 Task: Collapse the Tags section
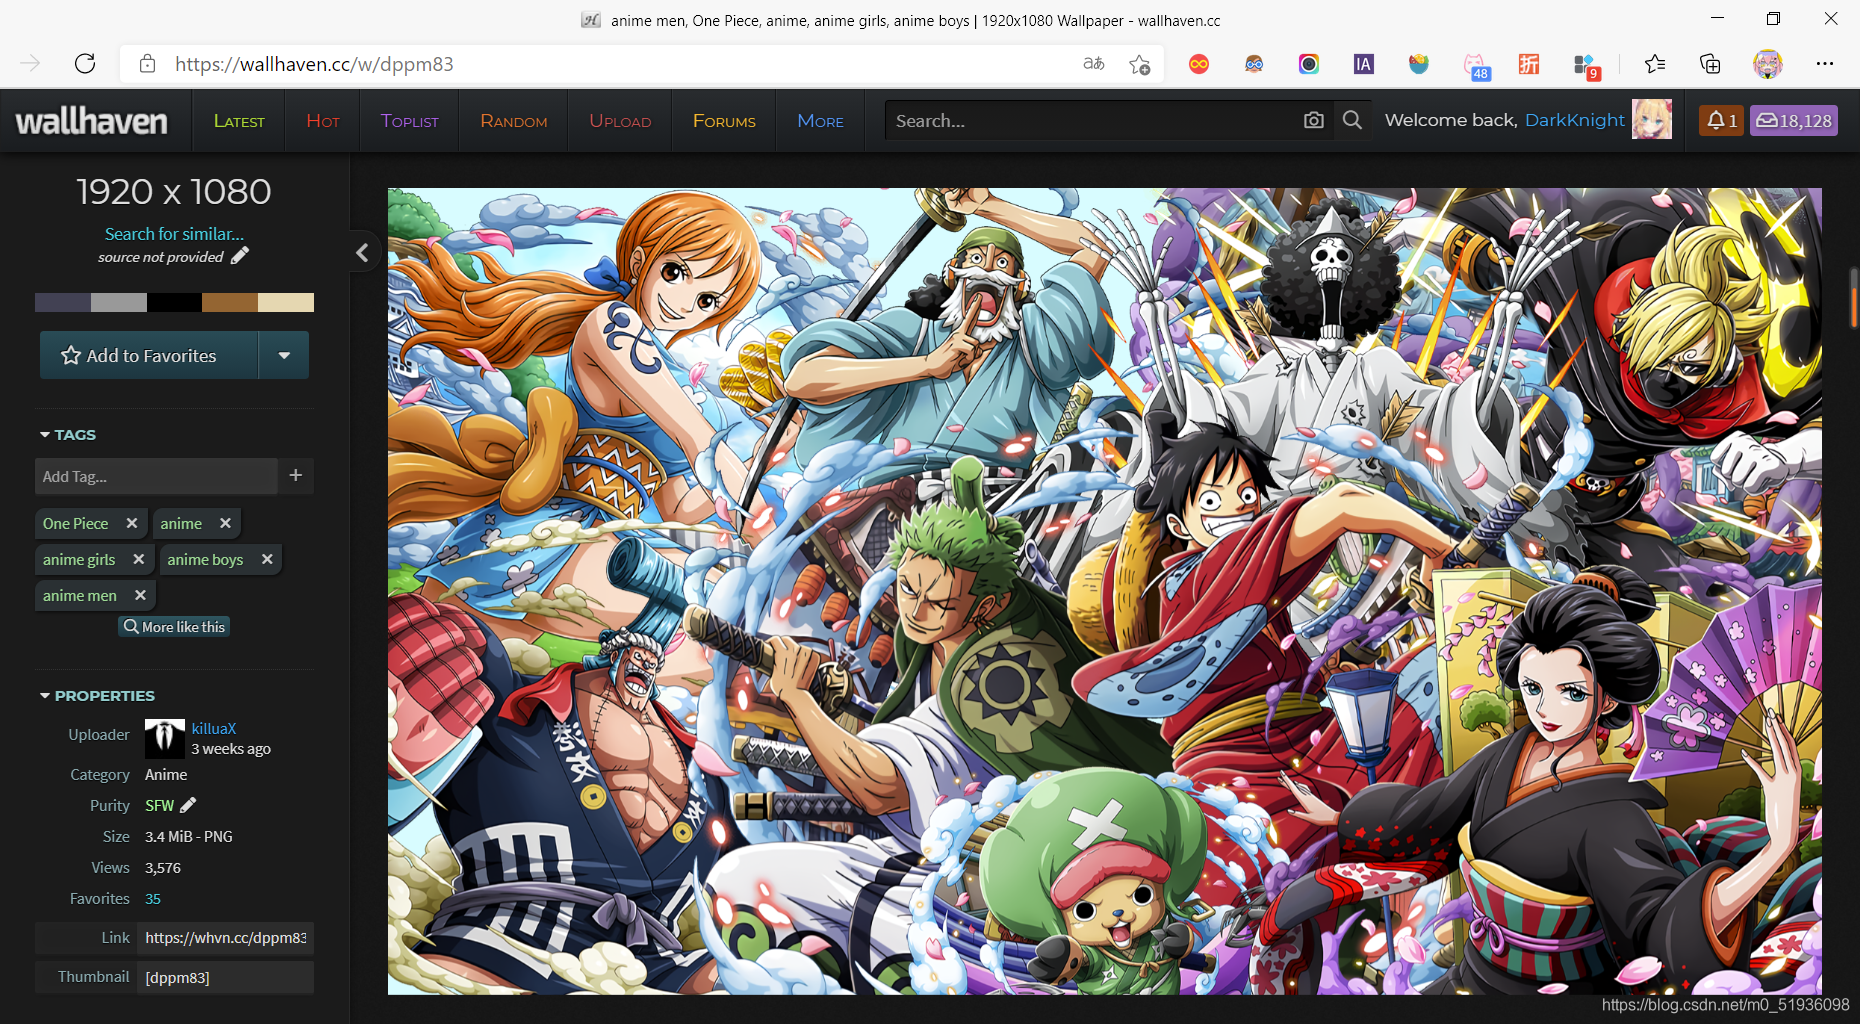(x=68, y=434)
